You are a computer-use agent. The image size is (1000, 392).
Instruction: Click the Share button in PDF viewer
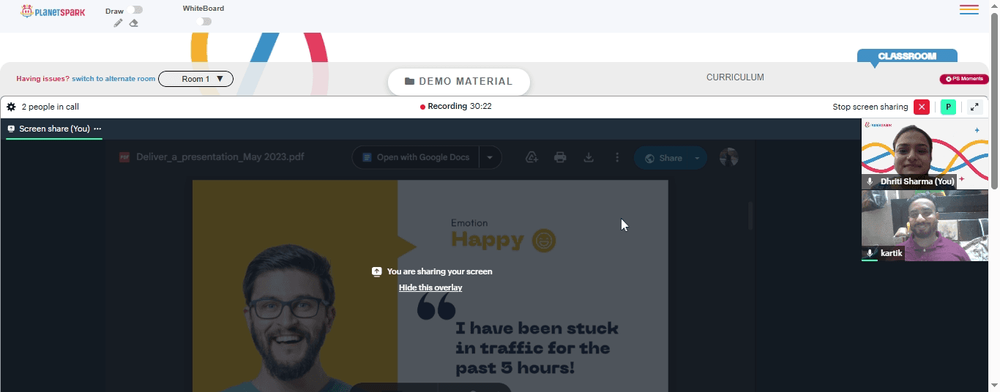663,158
